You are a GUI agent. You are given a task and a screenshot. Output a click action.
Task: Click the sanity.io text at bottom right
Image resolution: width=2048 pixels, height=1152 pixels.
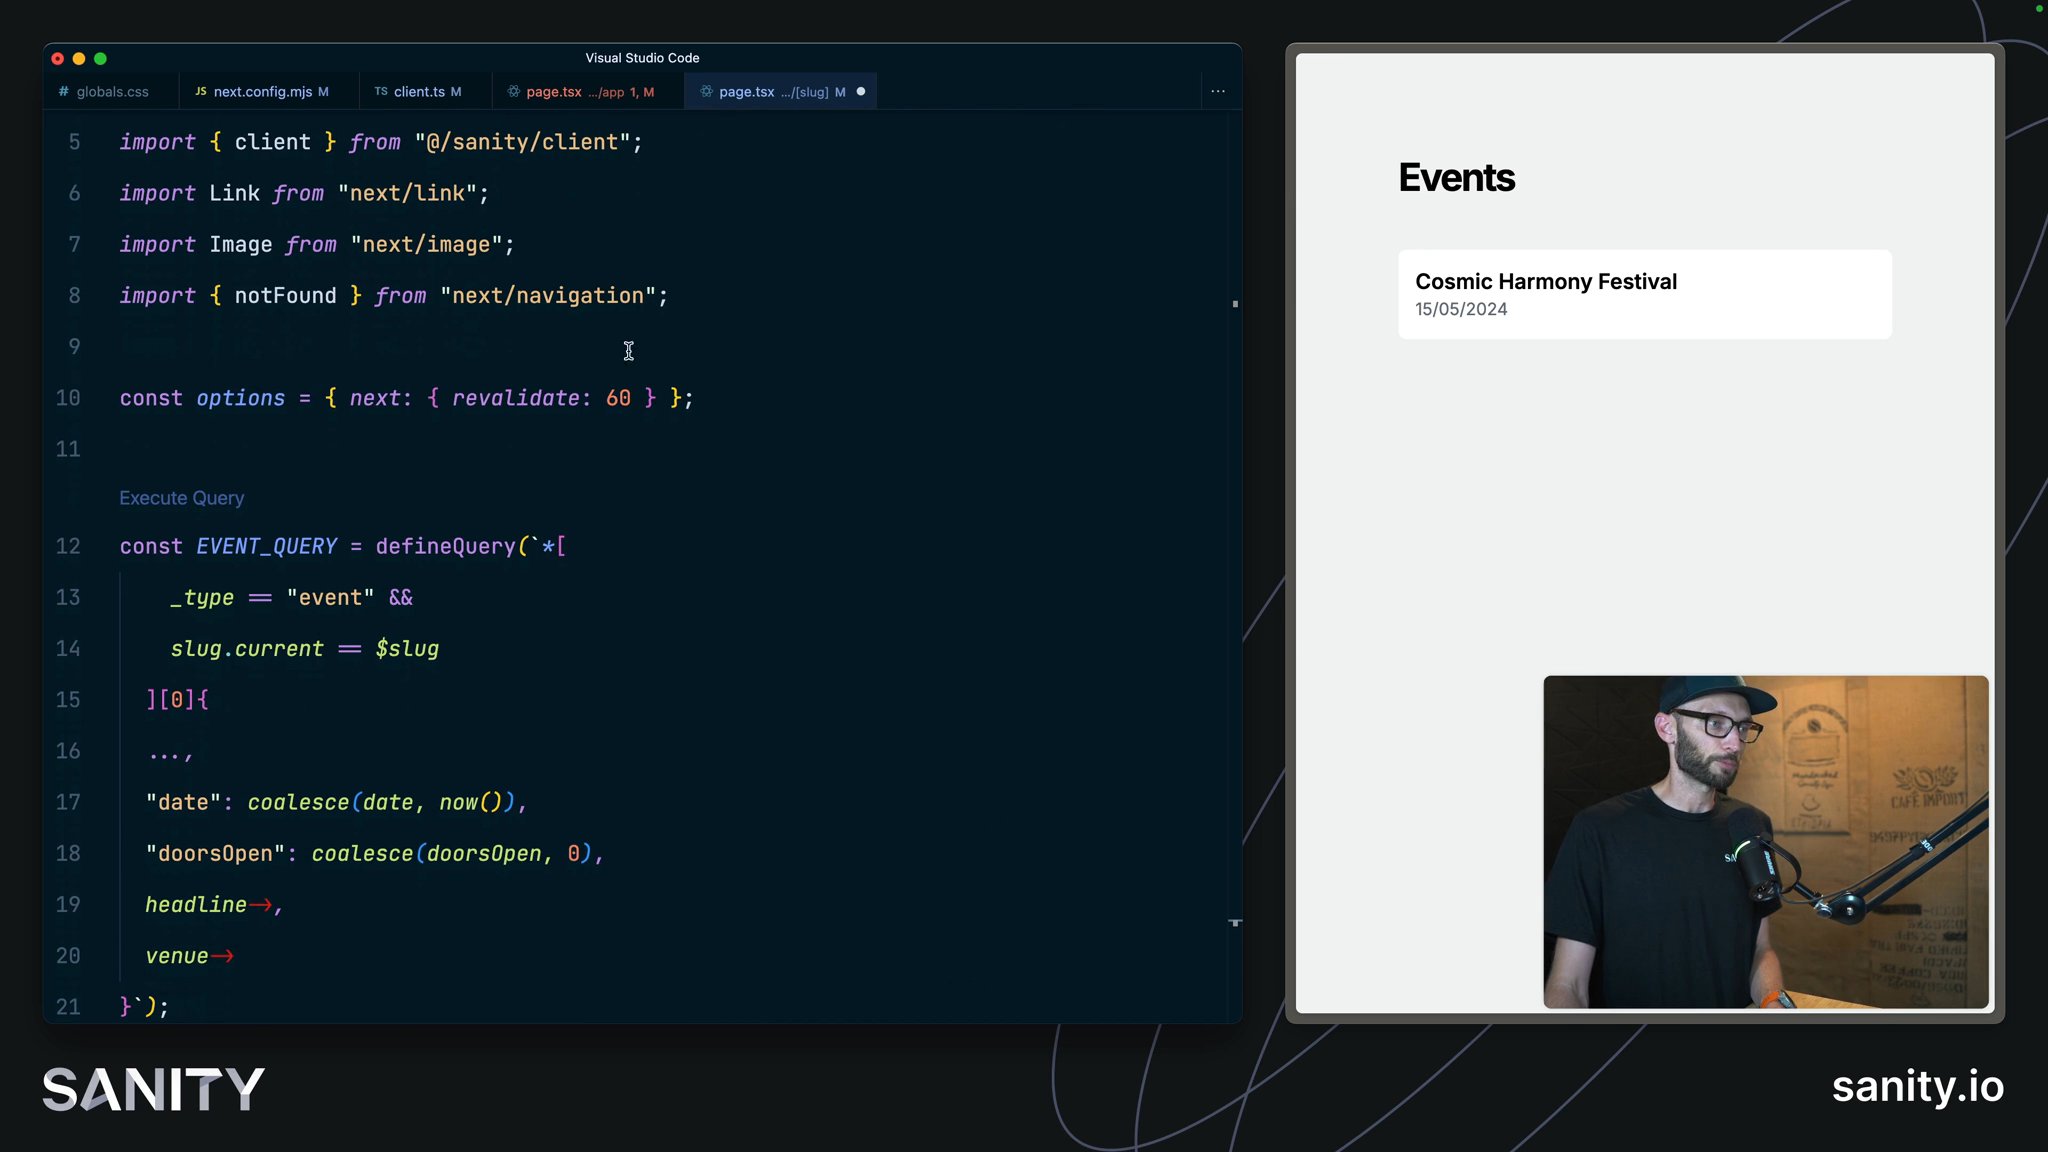pyautogui.click(x=1917, y=1086)
